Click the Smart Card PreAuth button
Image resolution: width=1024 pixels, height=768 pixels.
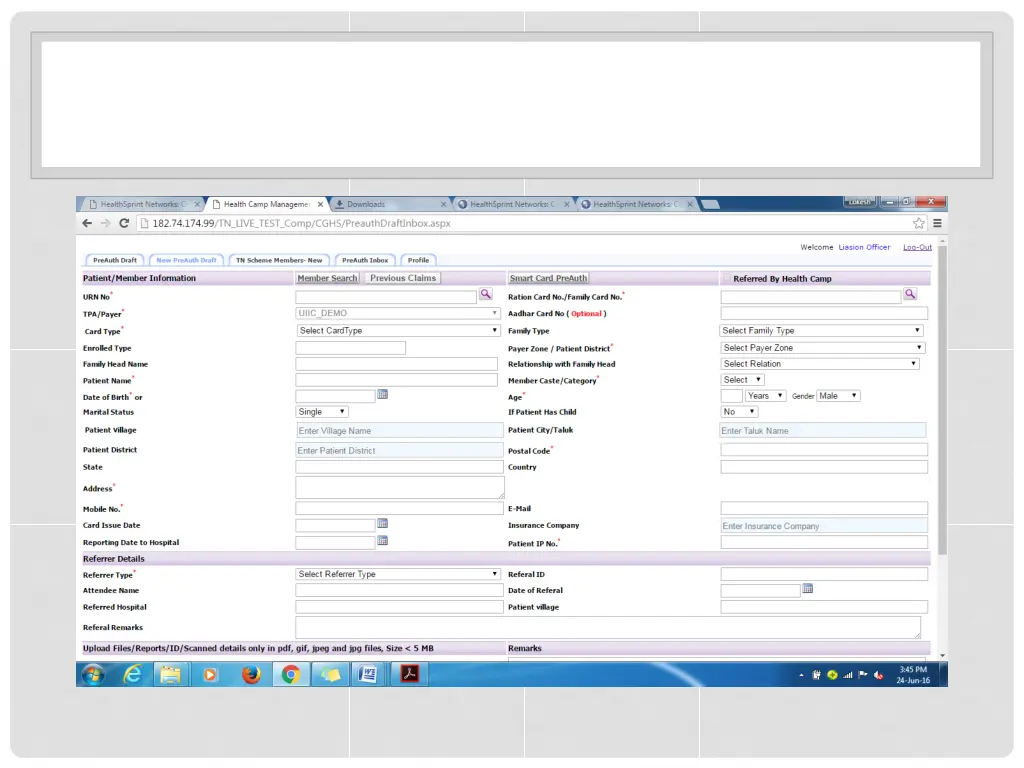[x=549, y=278]
